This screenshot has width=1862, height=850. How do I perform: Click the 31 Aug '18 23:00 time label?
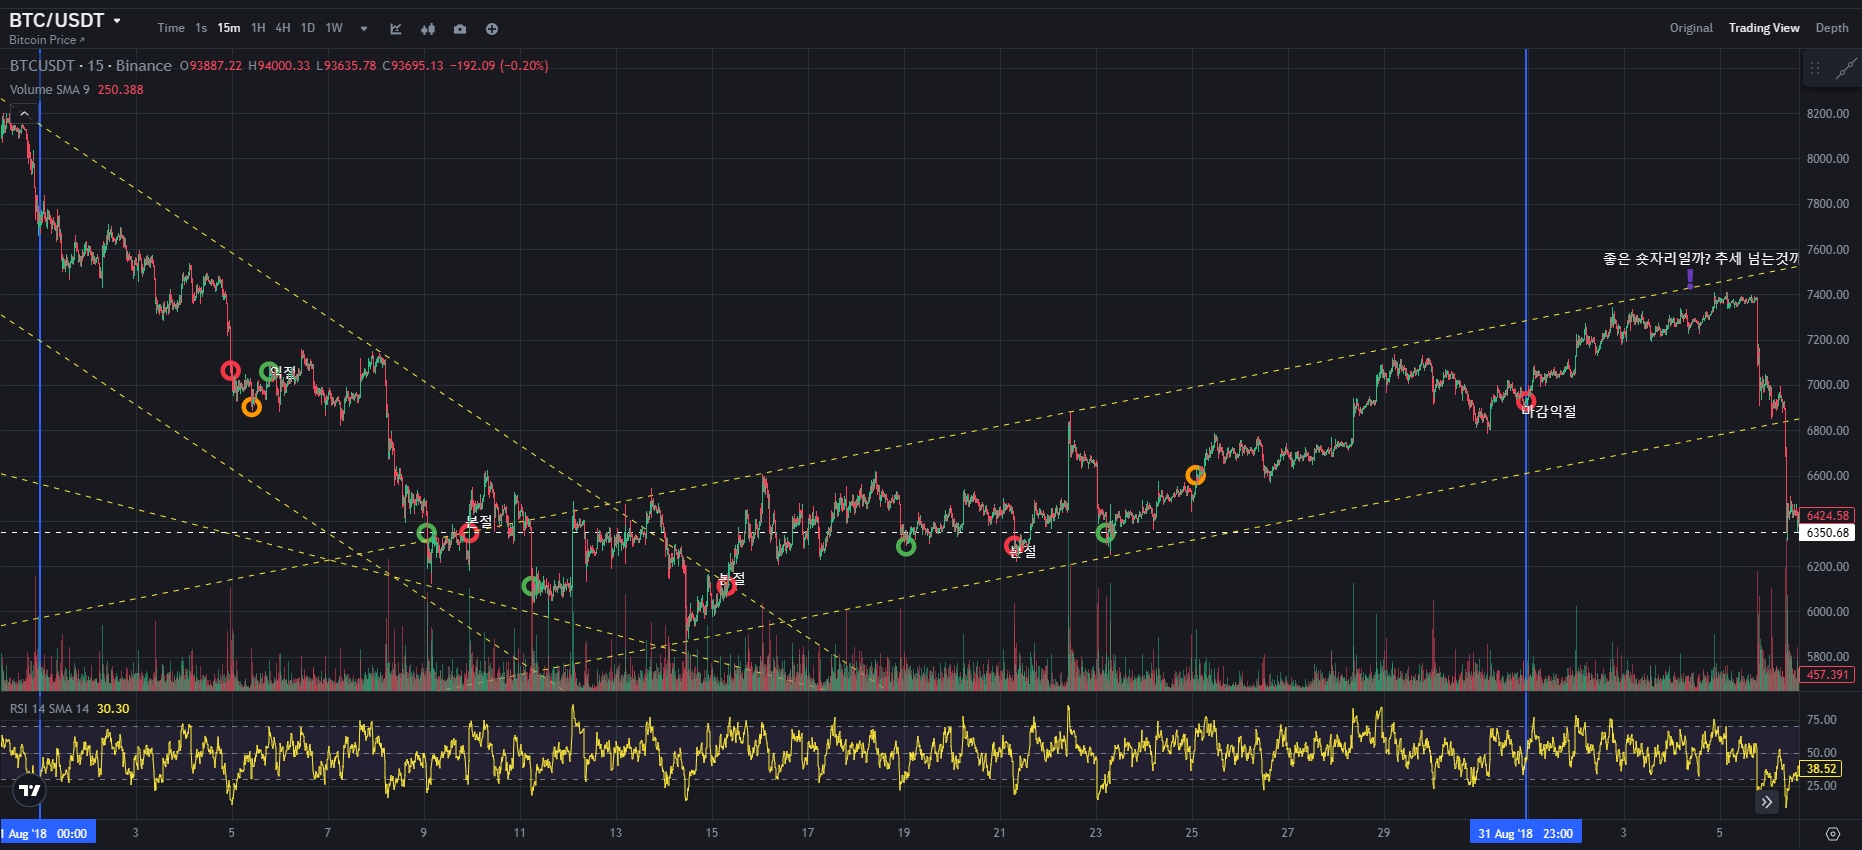1525,833
